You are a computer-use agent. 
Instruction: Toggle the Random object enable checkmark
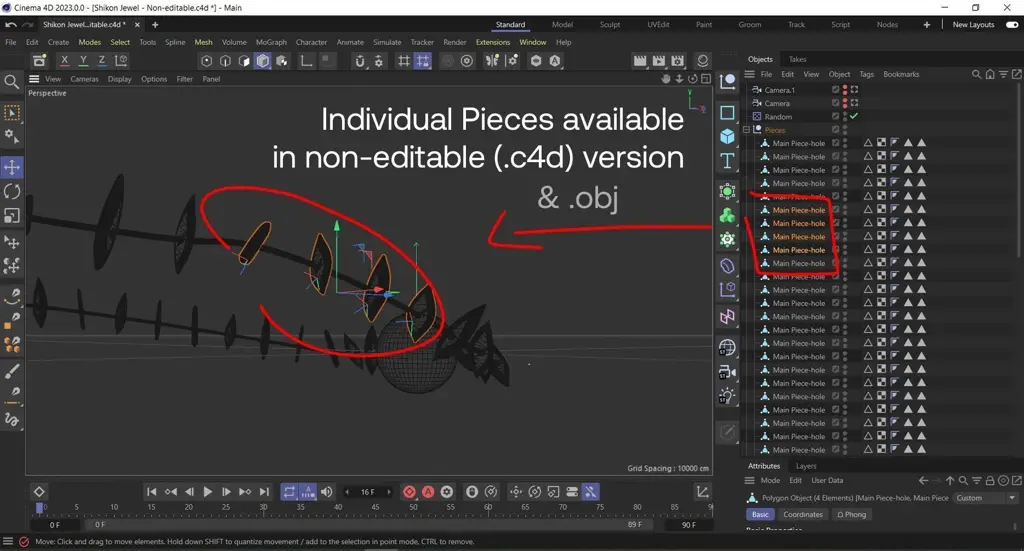click(854, 116)
